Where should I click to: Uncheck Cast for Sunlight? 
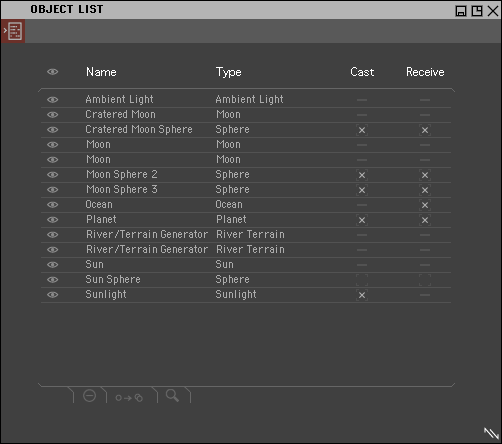click(x=362, y=295)
